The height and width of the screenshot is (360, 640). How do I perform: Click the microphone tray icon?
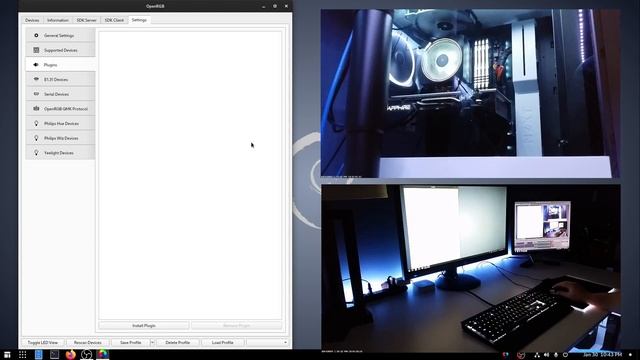point(556,355)
